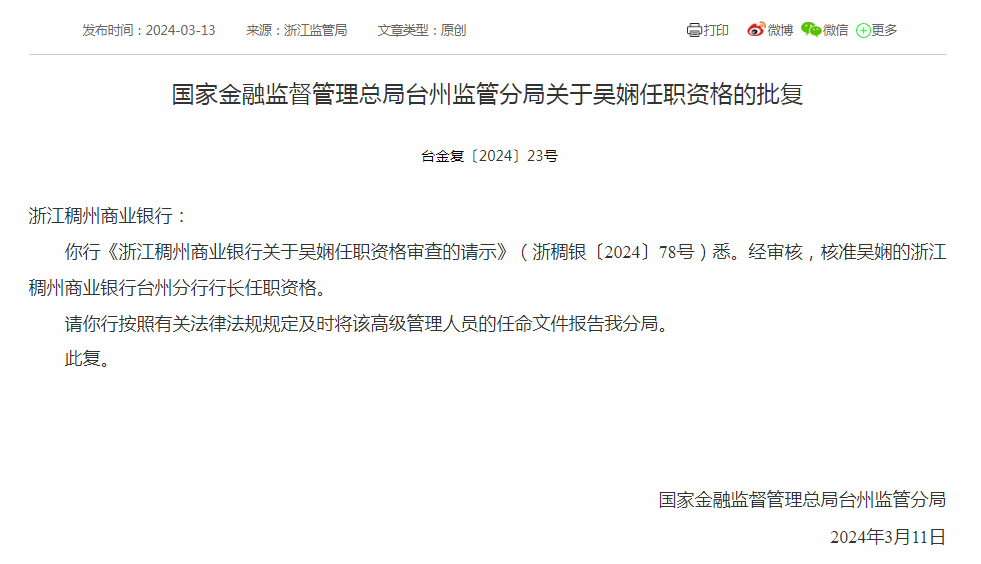Click the 微博 share text
Viewport: 981px width, 564px height.
point(780,30)
